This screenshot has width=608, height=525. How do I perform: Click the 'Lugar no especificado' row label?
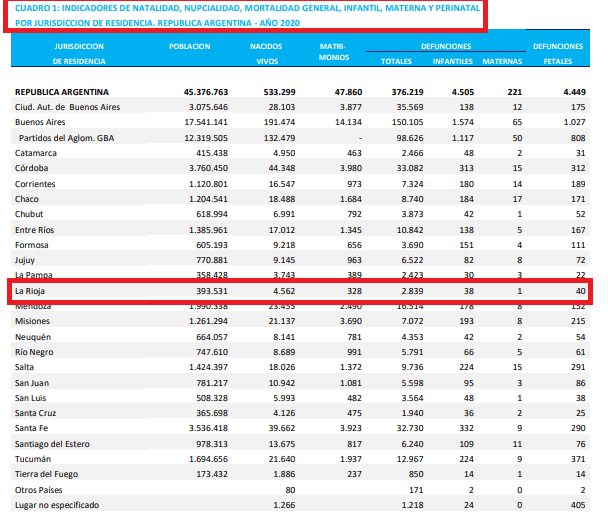pyautogui.click(x=57, y=505)
